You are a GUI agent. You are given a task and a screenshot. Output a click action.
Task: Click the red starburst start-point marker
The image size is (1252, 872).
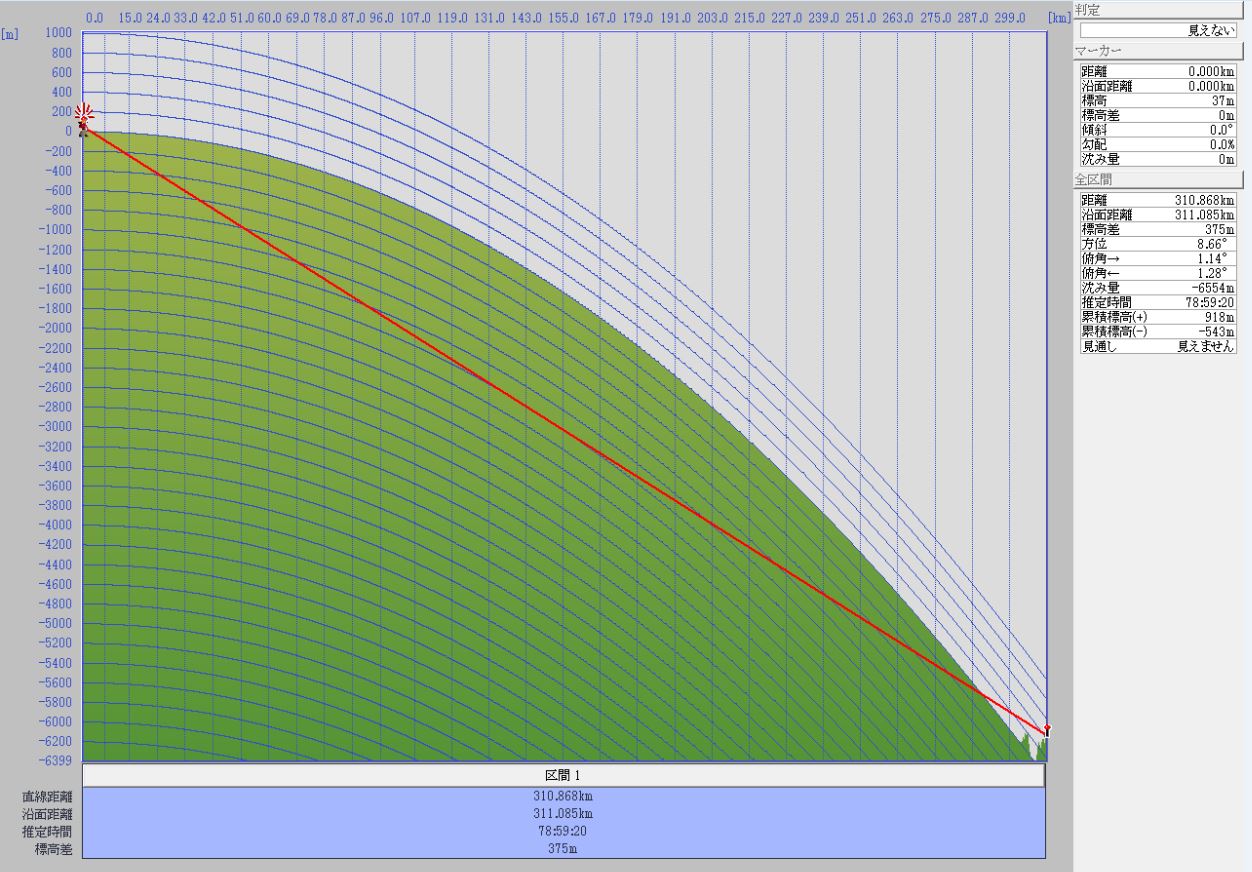click(84, 114)
